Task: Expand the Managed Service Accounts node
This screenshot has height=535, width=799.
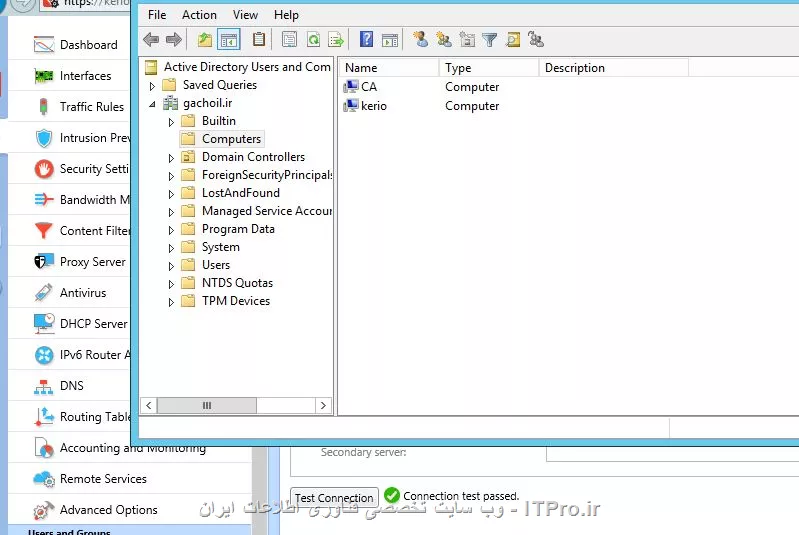Action: pyautogui.click(x=171, y=212)
